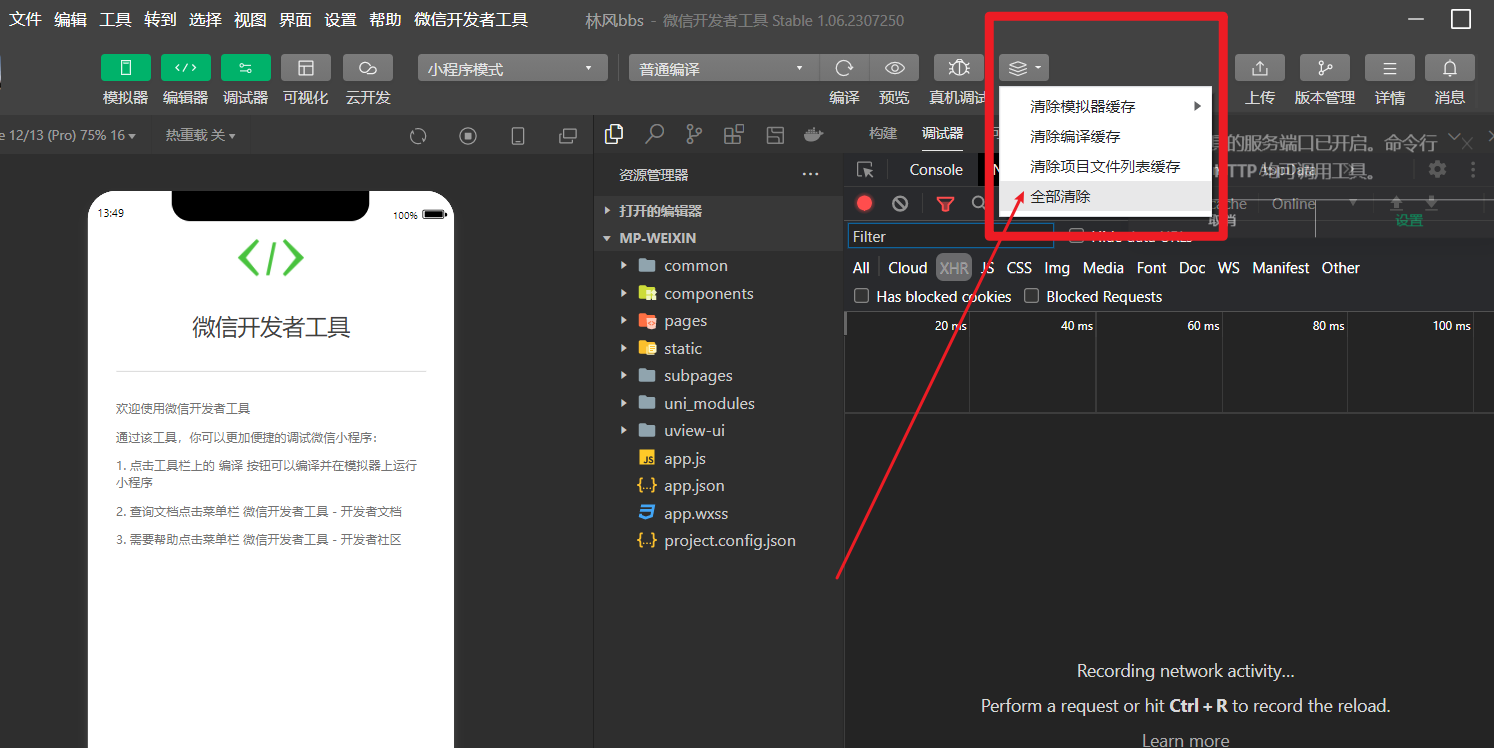Detach simulator into separate window icon
Screen dimensions: 1494x748
pyautogui.click(x=568, y=136)
